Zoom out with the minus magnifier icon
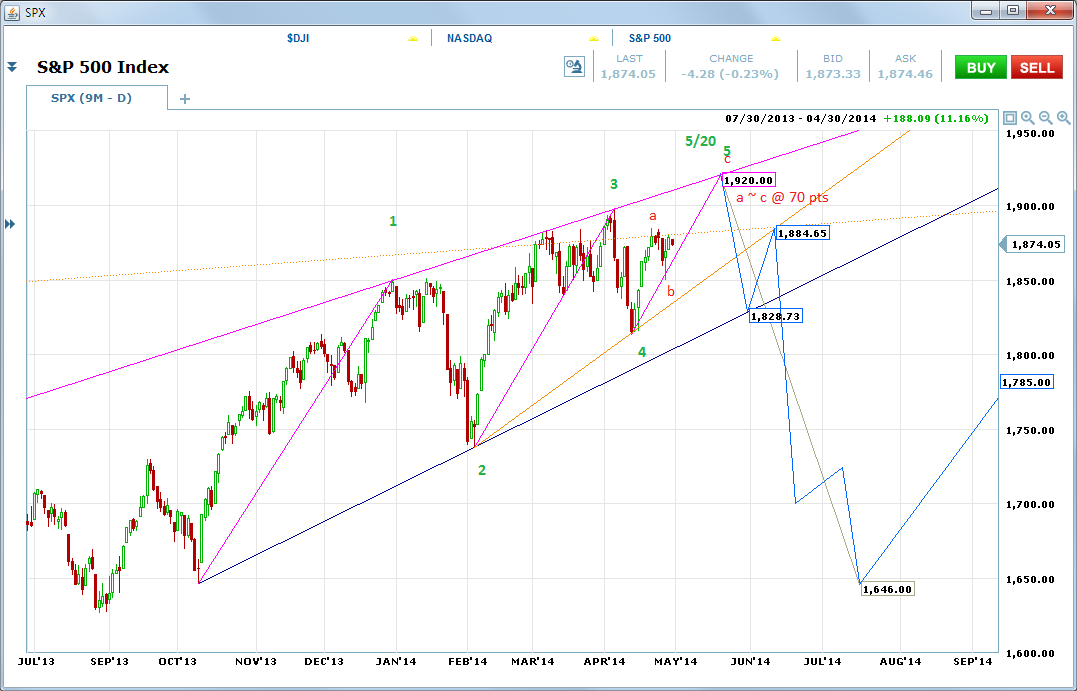 [1045, 118]
